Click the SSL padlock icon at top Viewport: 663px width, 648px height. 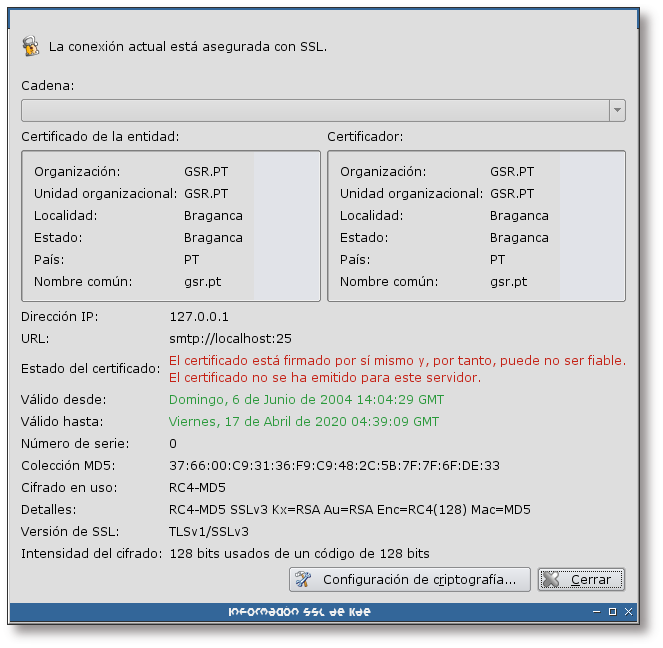31,46
